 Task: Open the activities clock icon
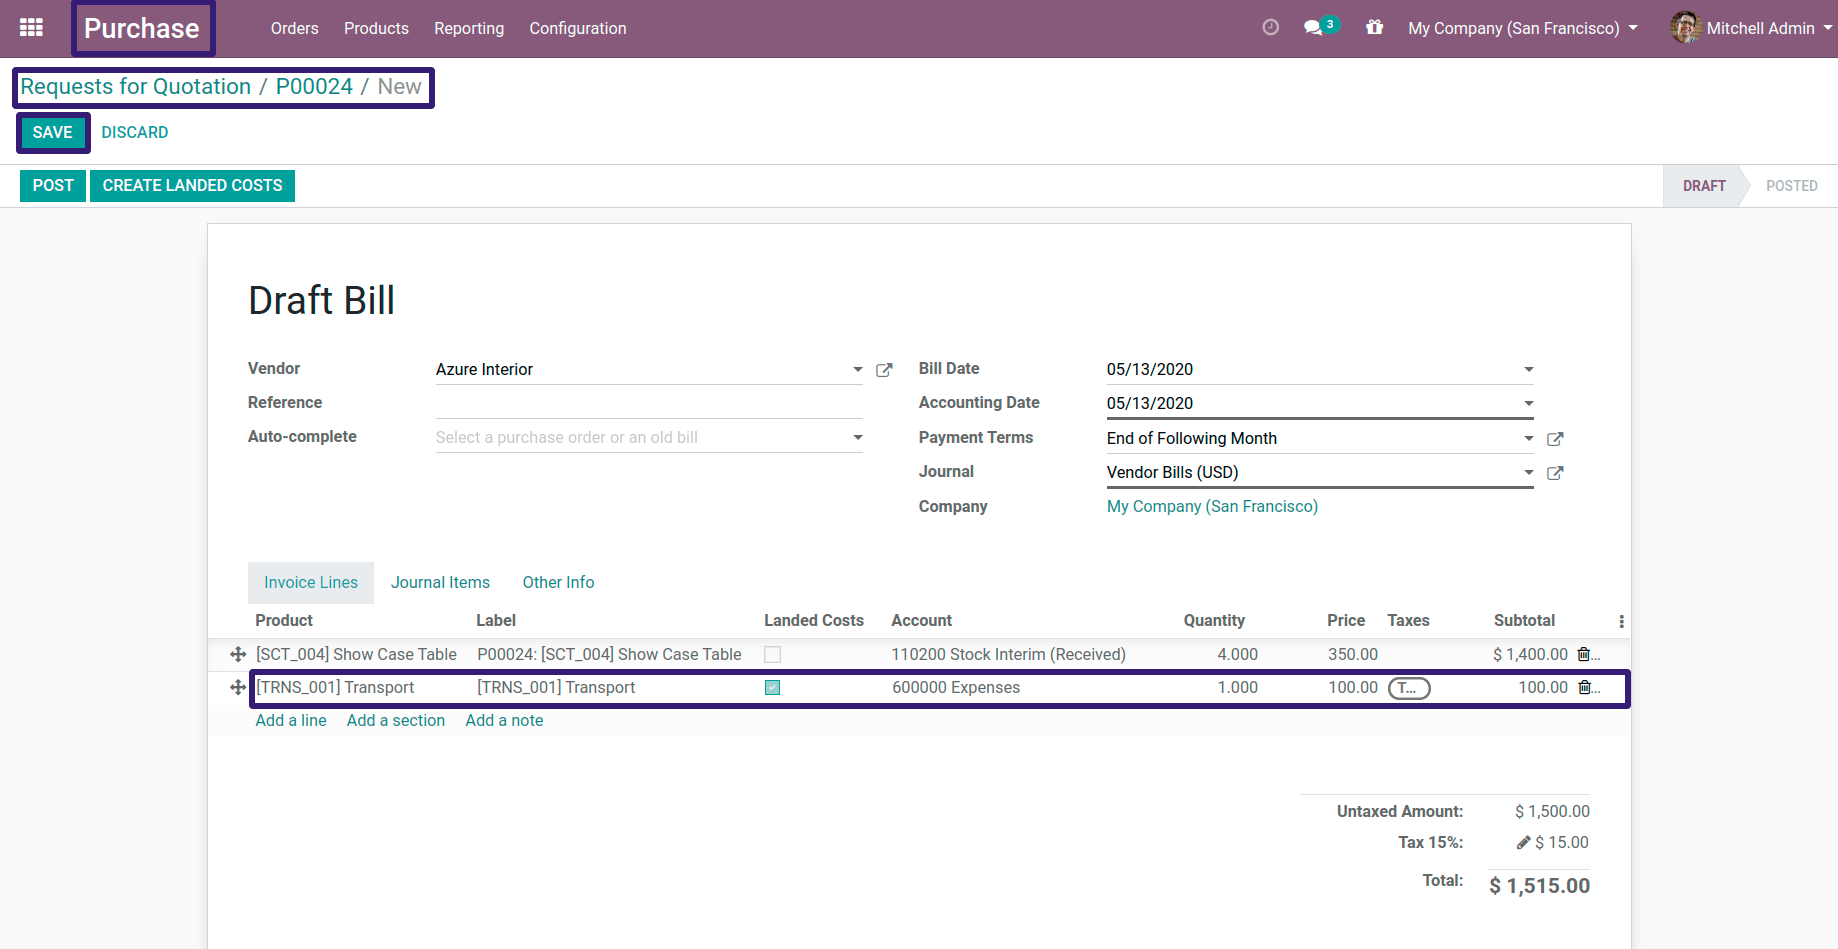pyautogui.click(x=1270, y=28)
